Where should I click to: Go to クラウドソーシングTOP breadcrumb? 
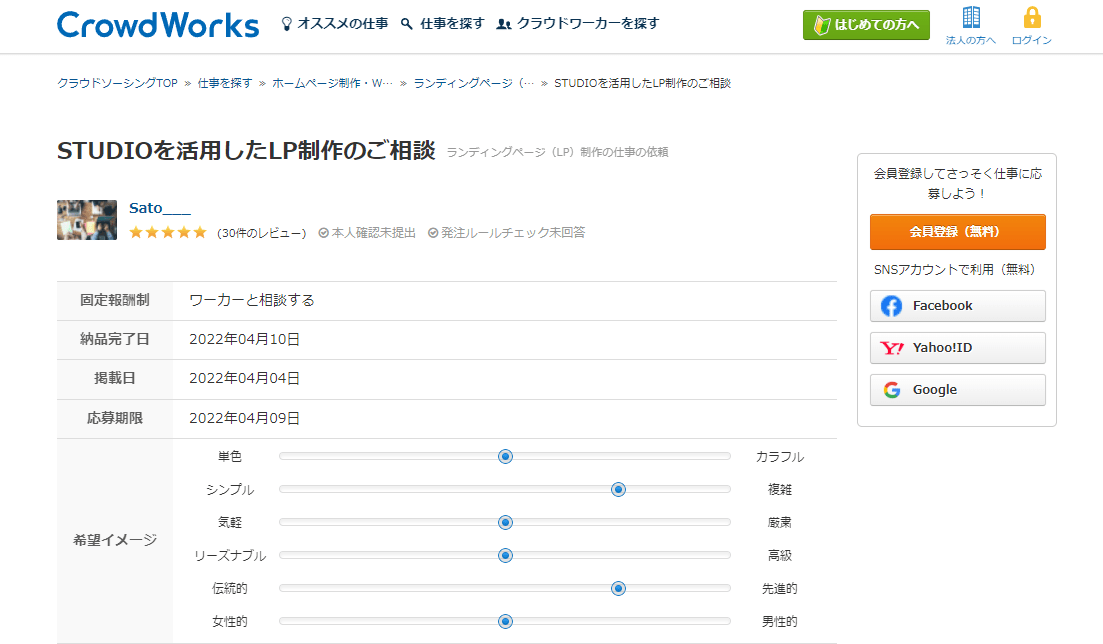point(117,83)
